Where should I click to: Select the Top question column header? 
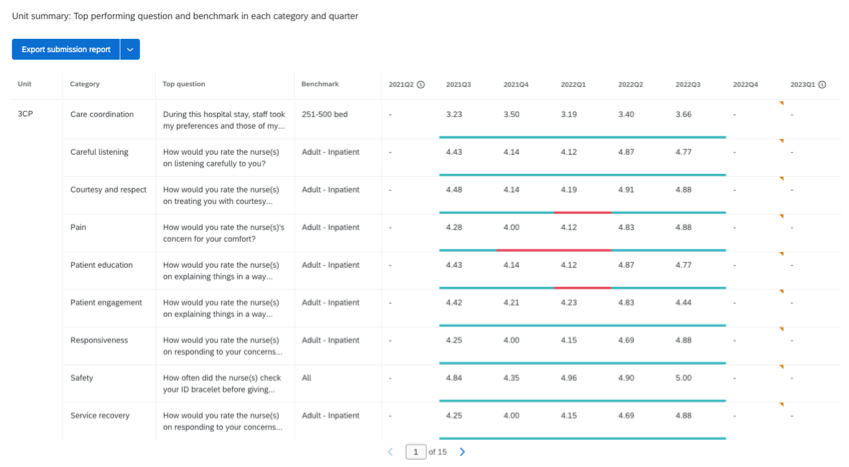tap(184, 85)
